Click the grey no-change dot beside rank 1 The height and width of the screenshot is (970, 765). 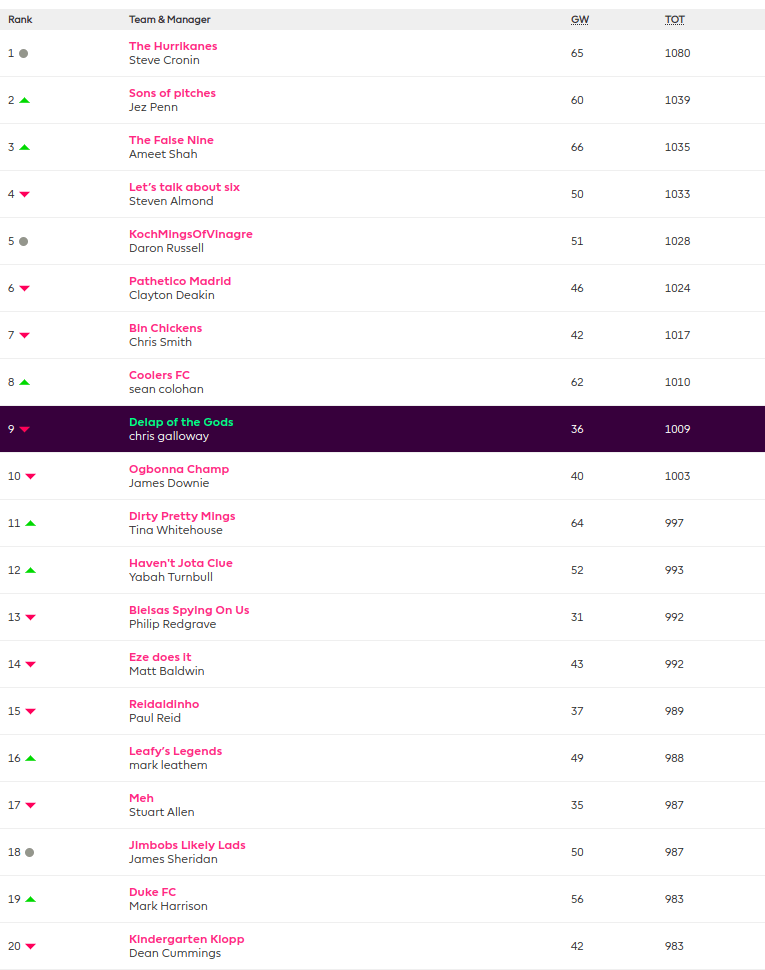[23, 54]
